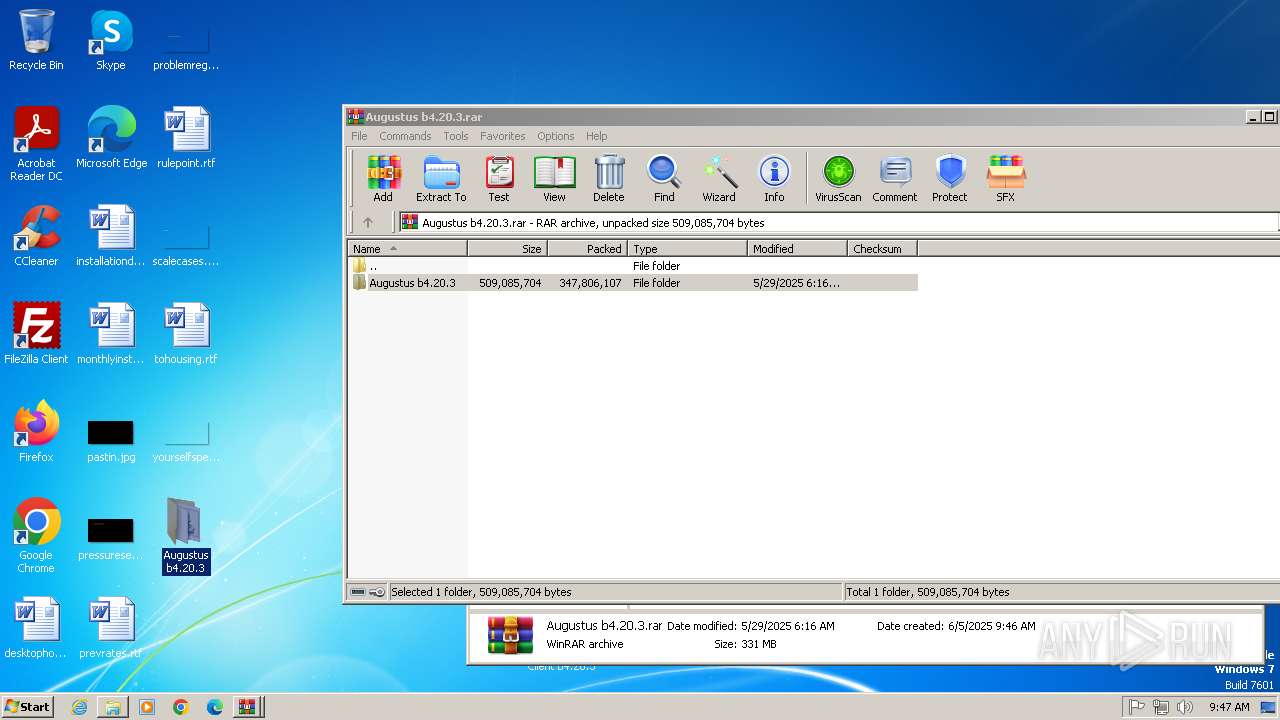Select the rulepoint.rtf desktop file
The height and width of the screenshot is (720, 1280).
(186, 138)
